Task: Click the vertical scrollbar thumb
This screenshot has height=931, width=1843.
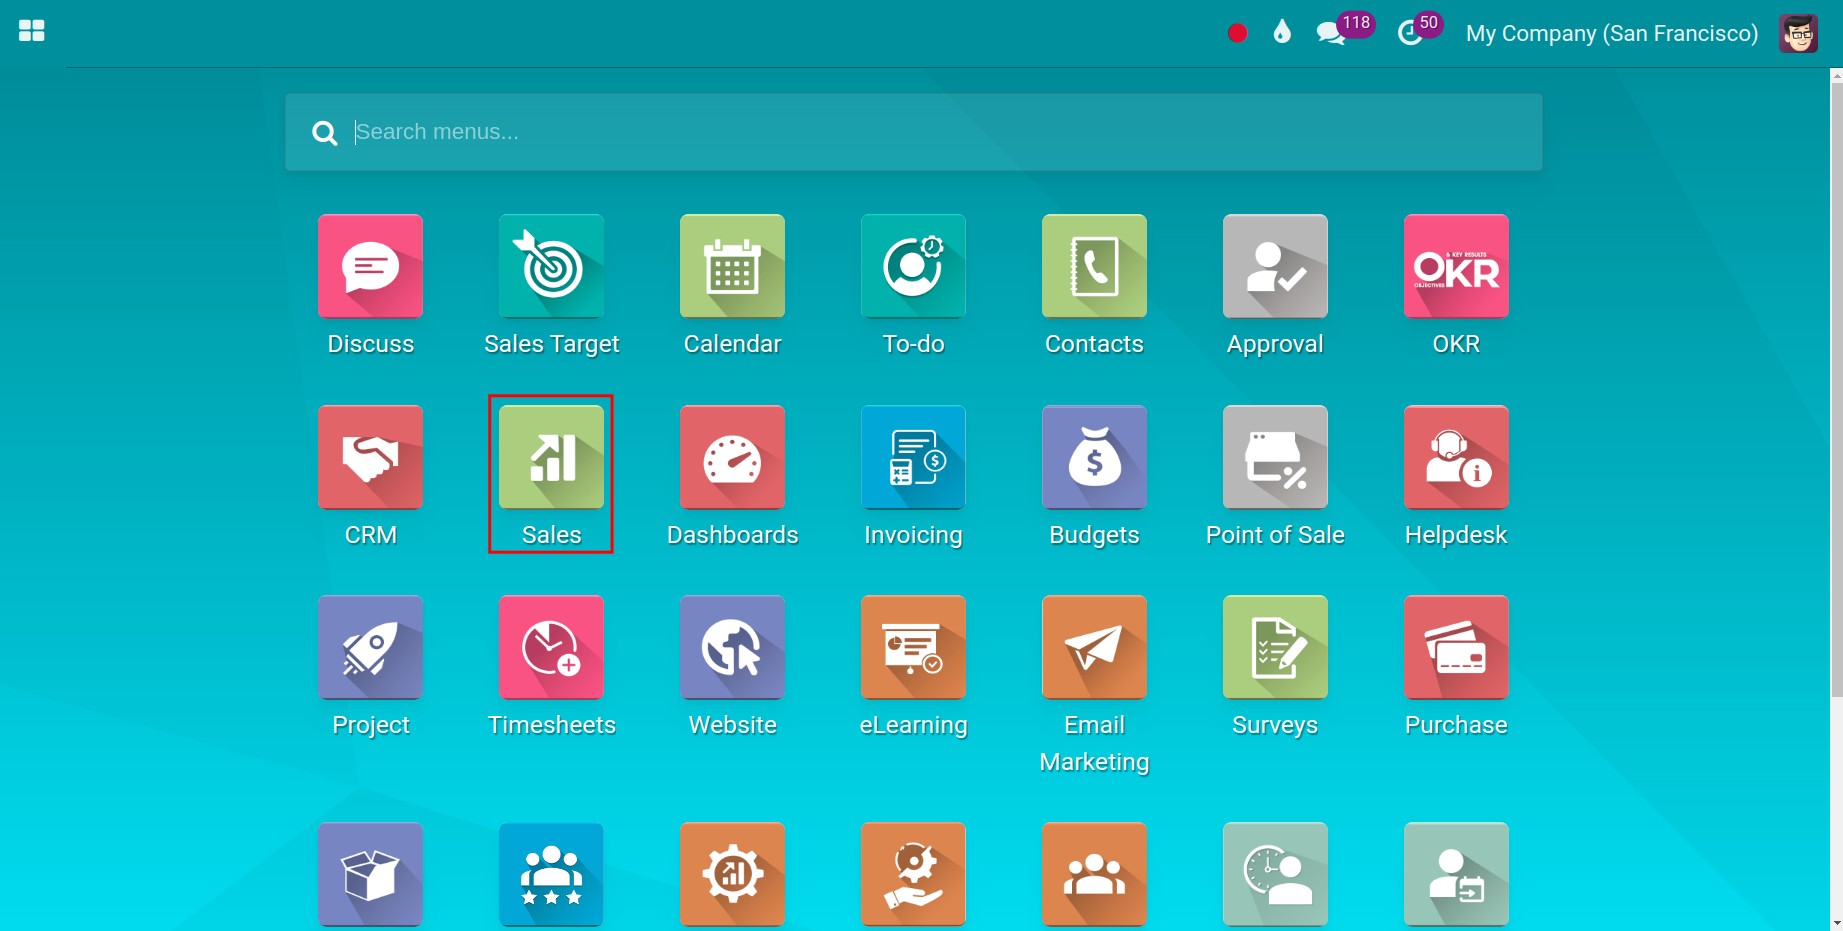Action: [x=1836, y=390]
